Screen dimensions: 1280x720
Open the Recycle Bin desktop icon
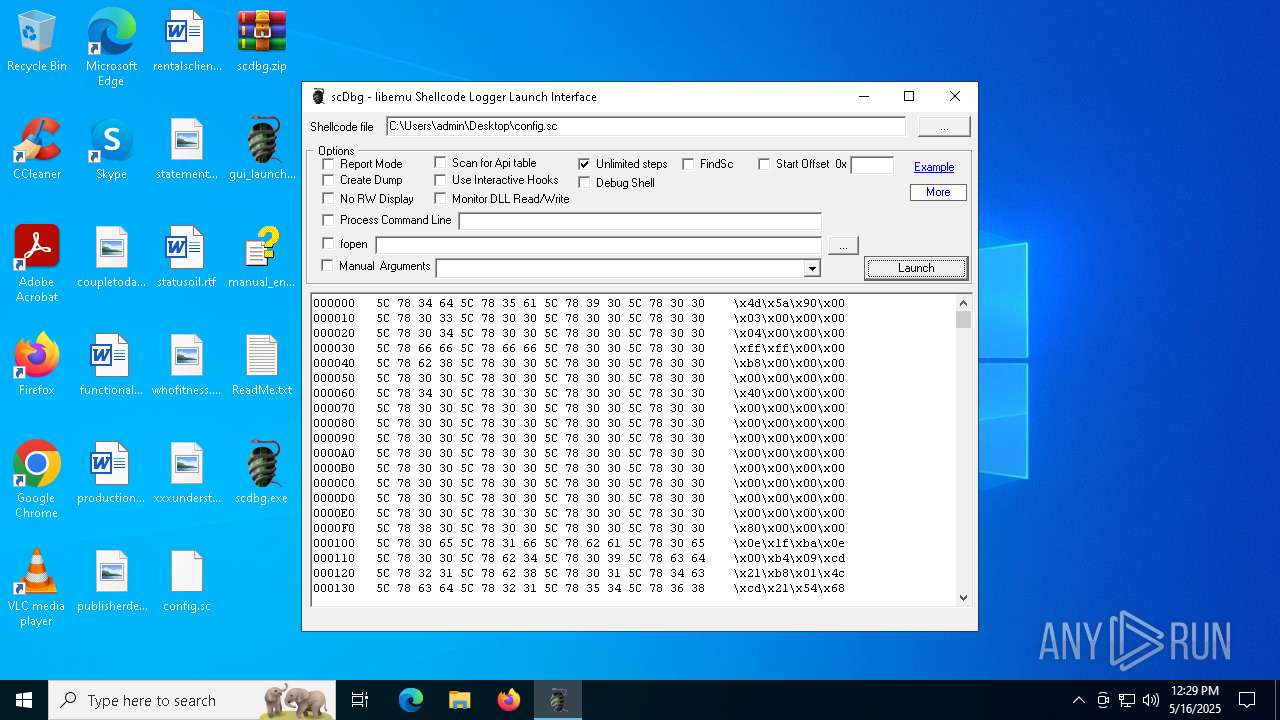[x=37, y=41]
